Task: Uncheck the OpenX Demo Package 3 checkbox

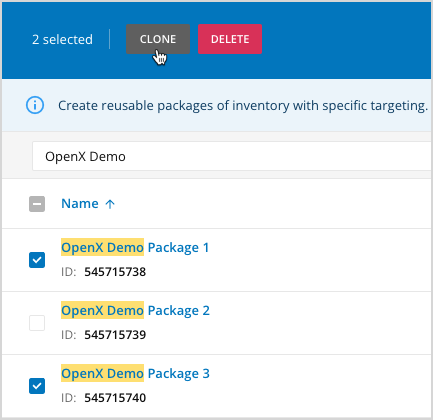Action: click(37, 386)
